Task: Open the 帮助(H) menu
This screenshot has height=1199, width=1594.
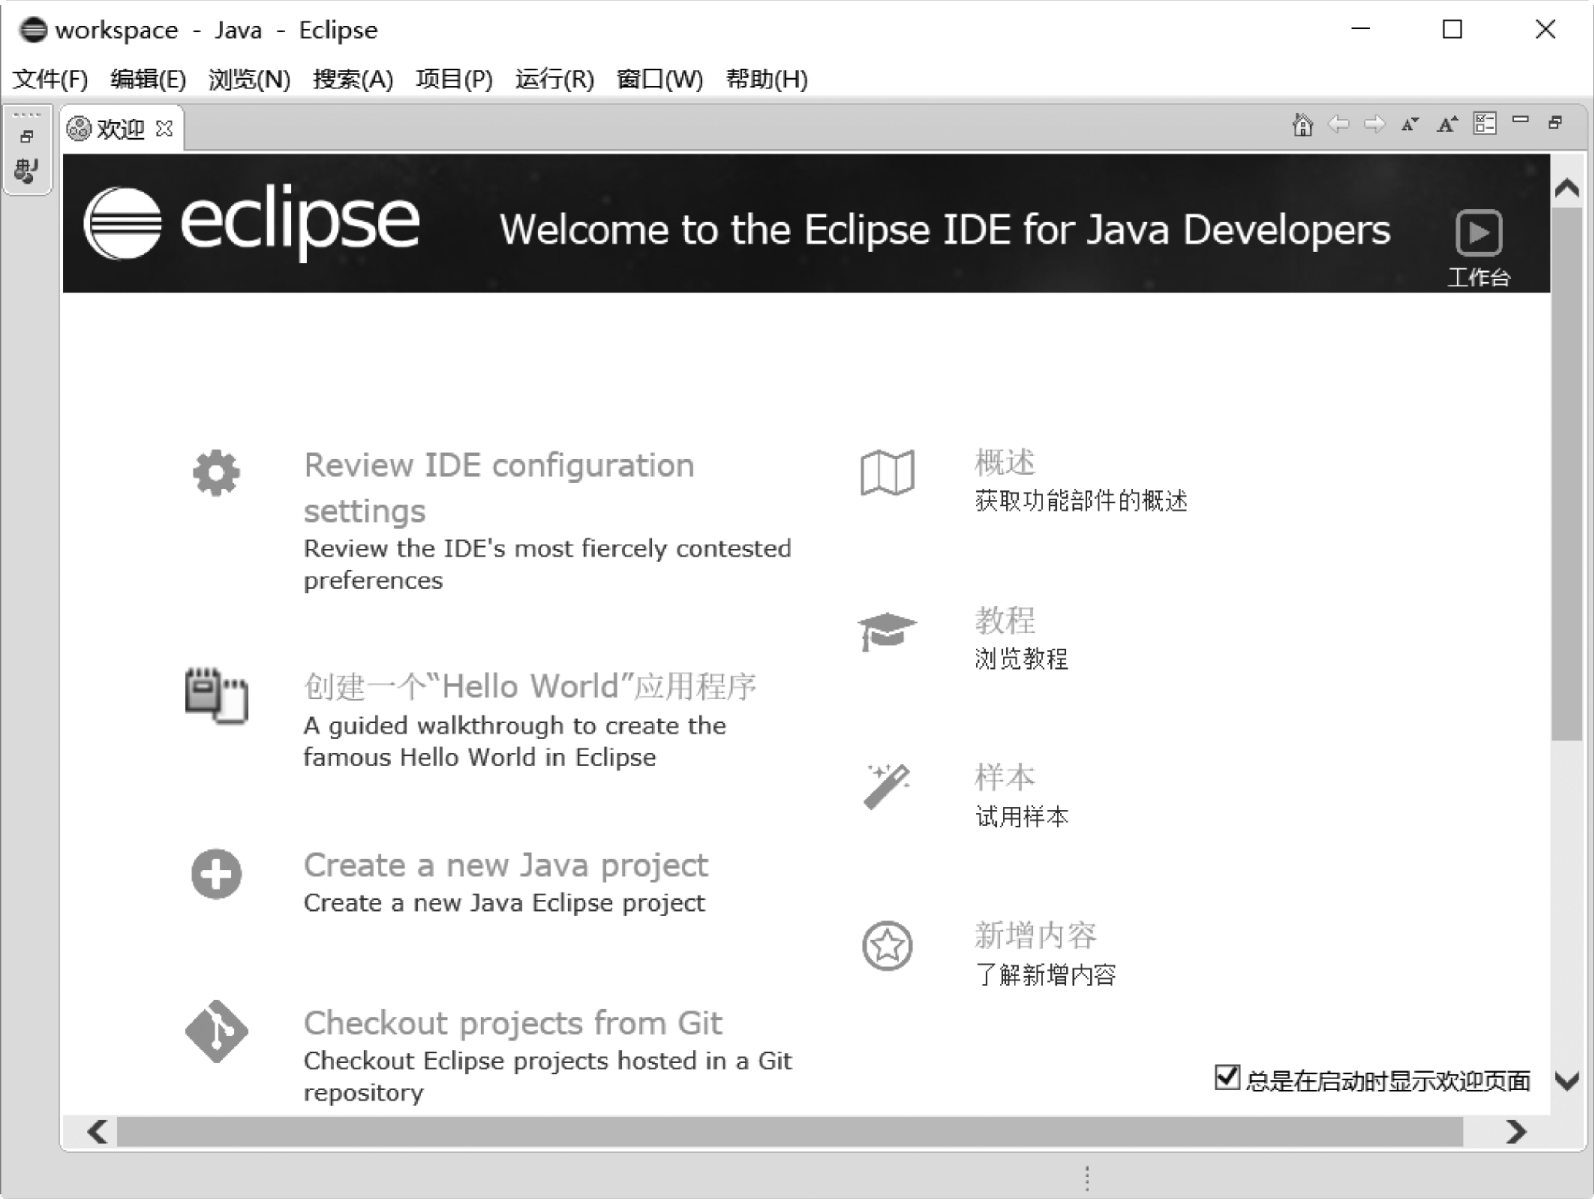Action: (x=767, y=79)
